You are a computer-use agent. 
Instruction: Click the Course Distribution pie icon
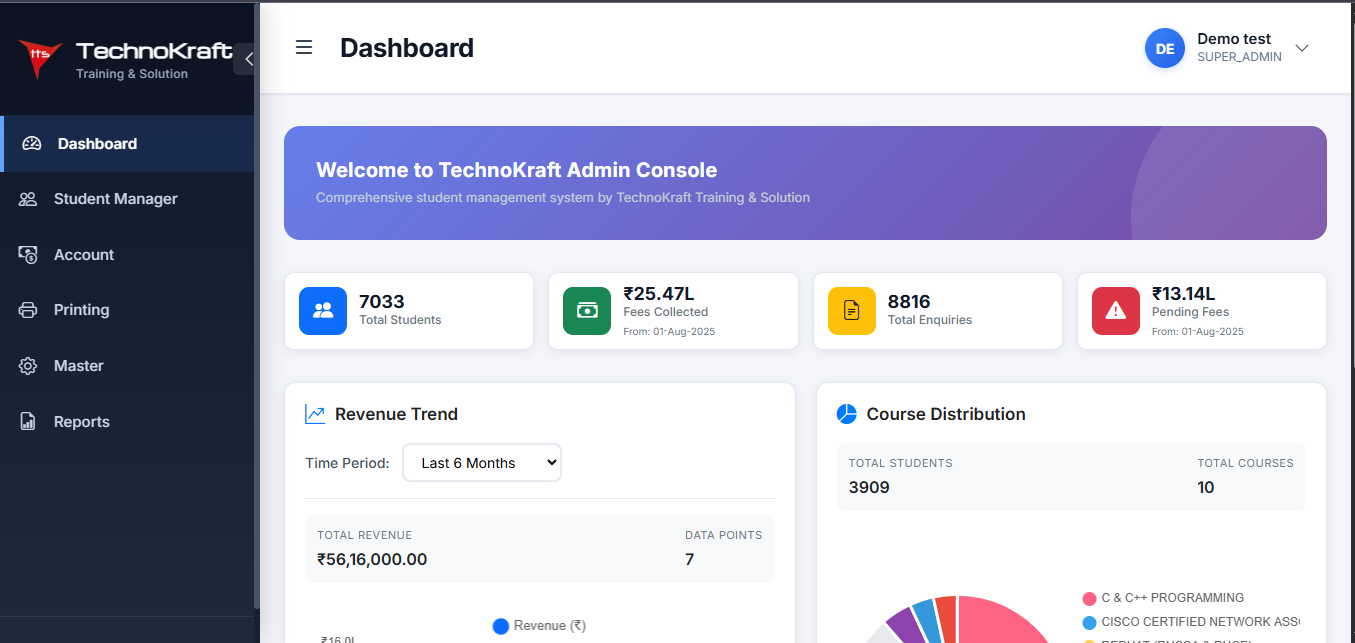[x=847, y=414]
